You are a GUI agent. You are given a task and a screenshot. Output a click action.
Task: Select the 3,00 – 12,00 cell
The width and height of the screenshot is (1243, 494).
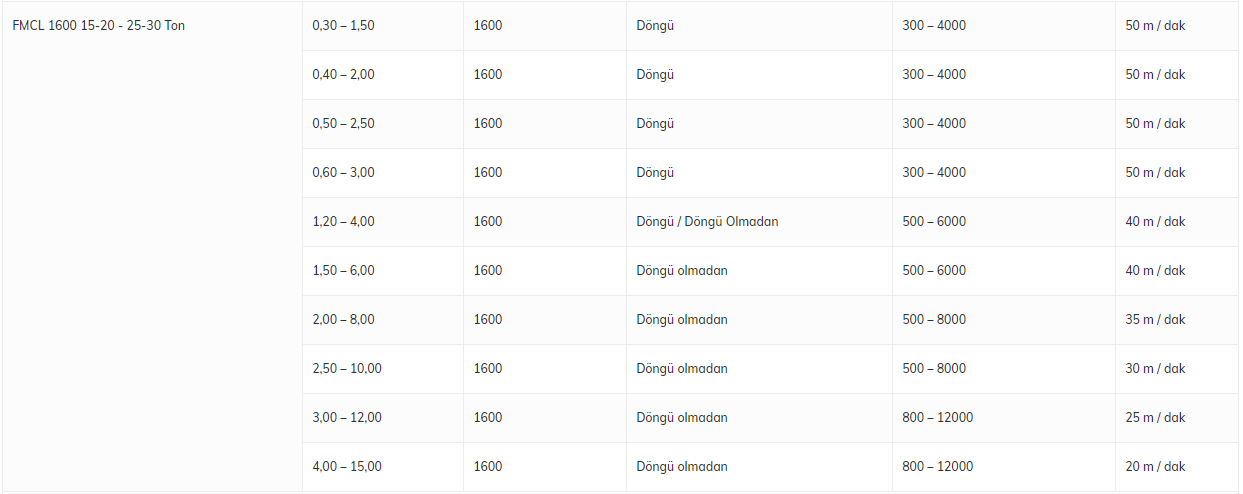click(x=347, y=418)
